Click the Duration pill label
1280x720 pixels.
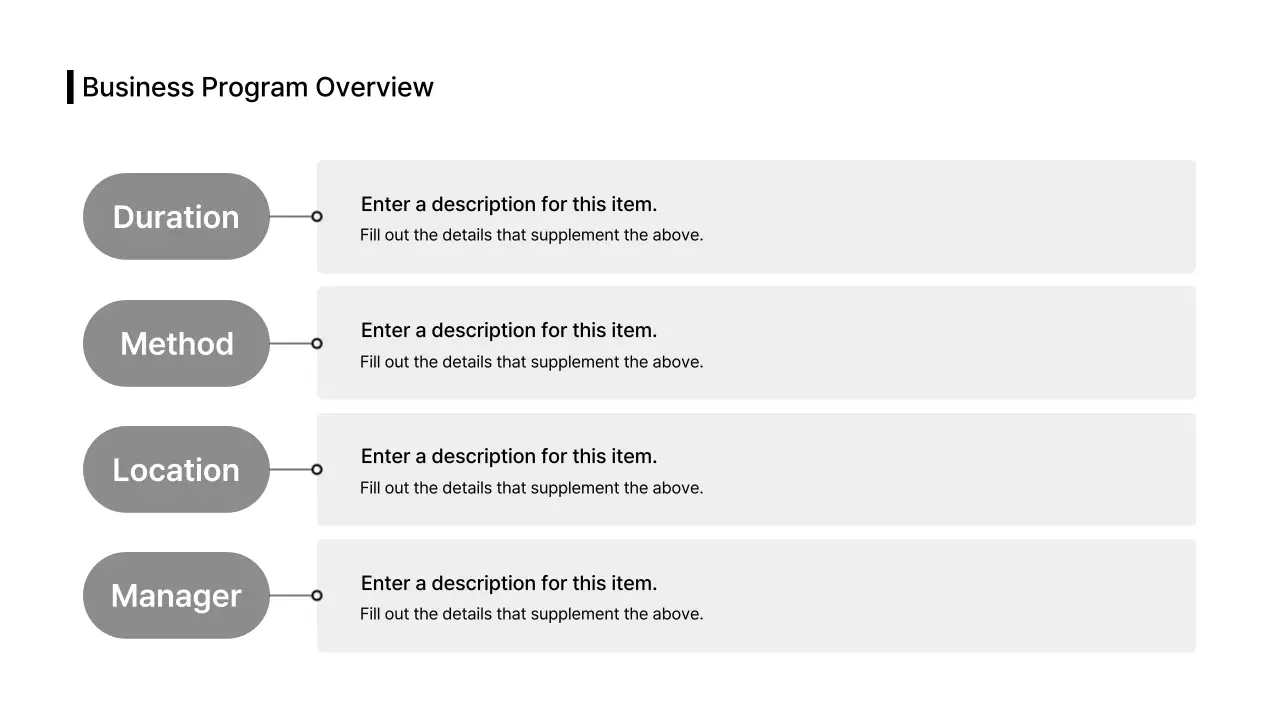click(x=176, y=217)
